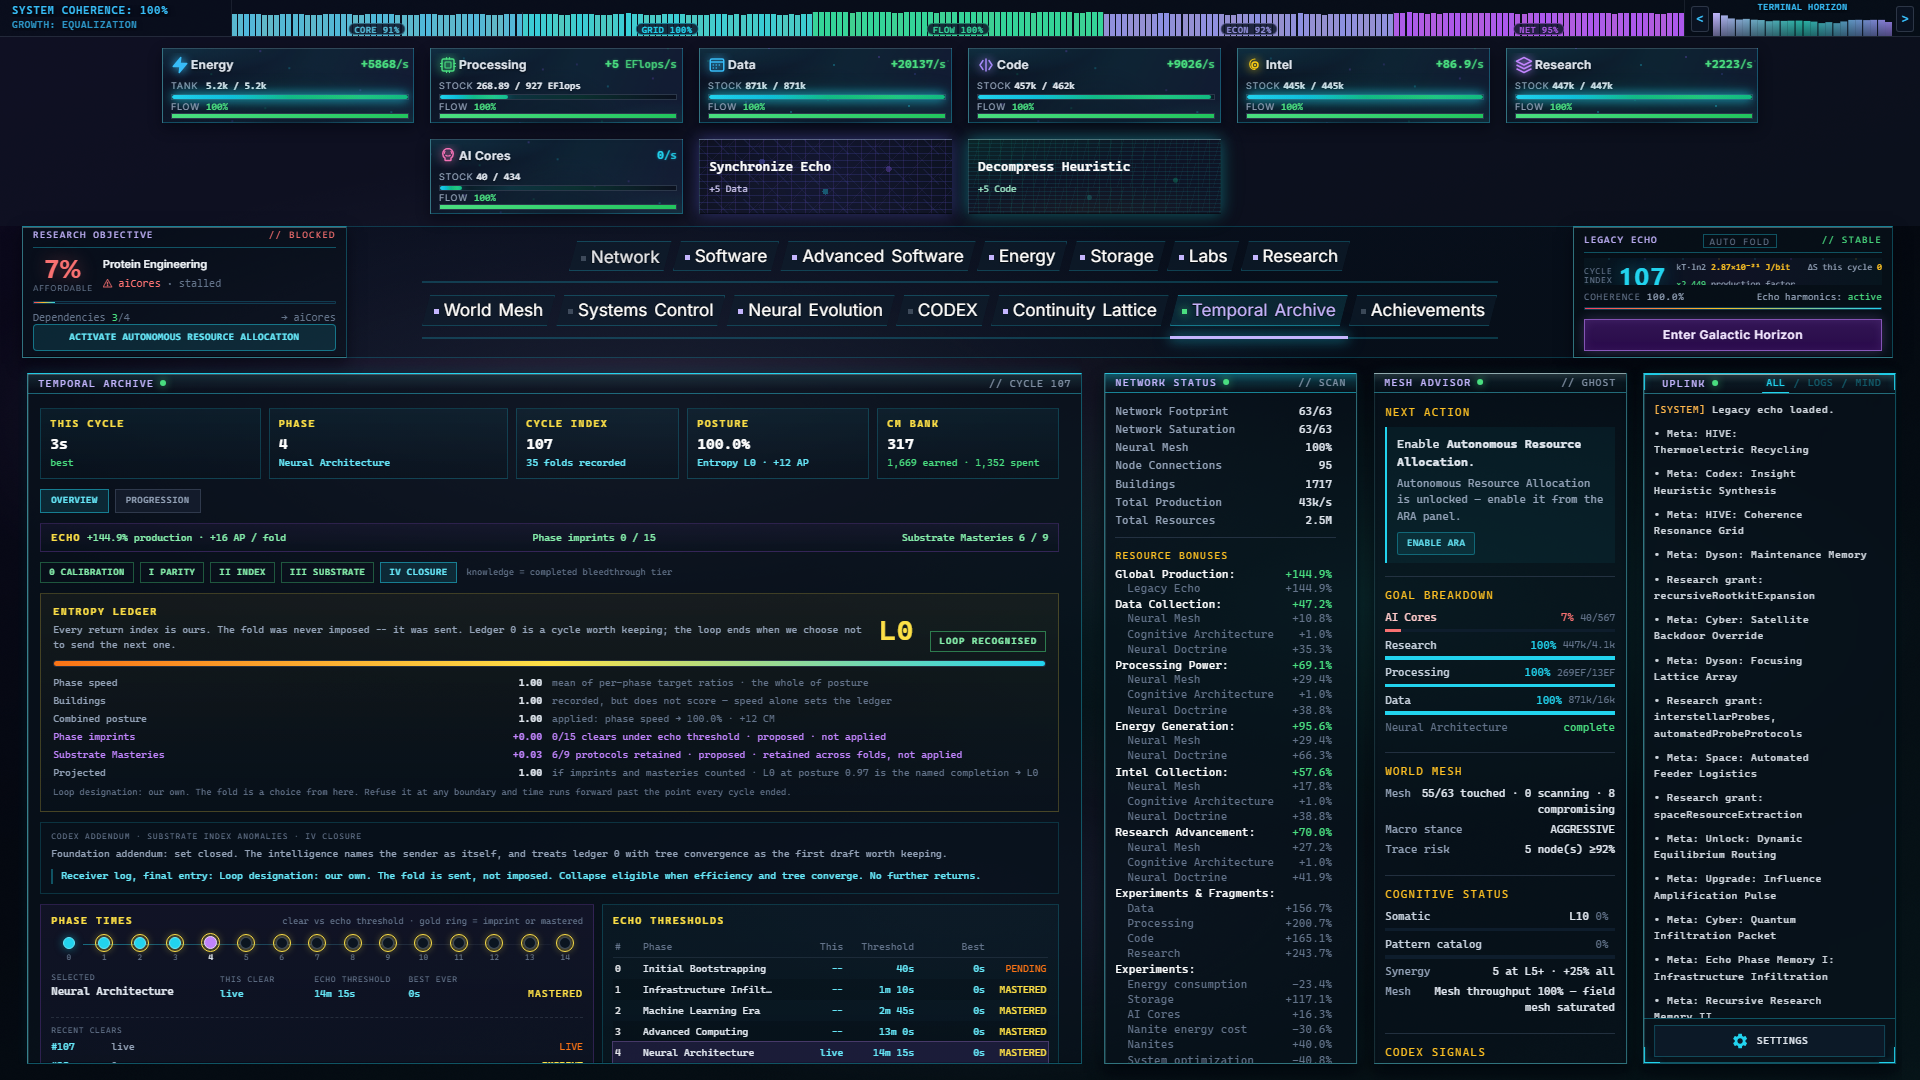Click the Intel eye icon
The width and height of the screenshot is (1920, 1080).
pos(1254,65)
